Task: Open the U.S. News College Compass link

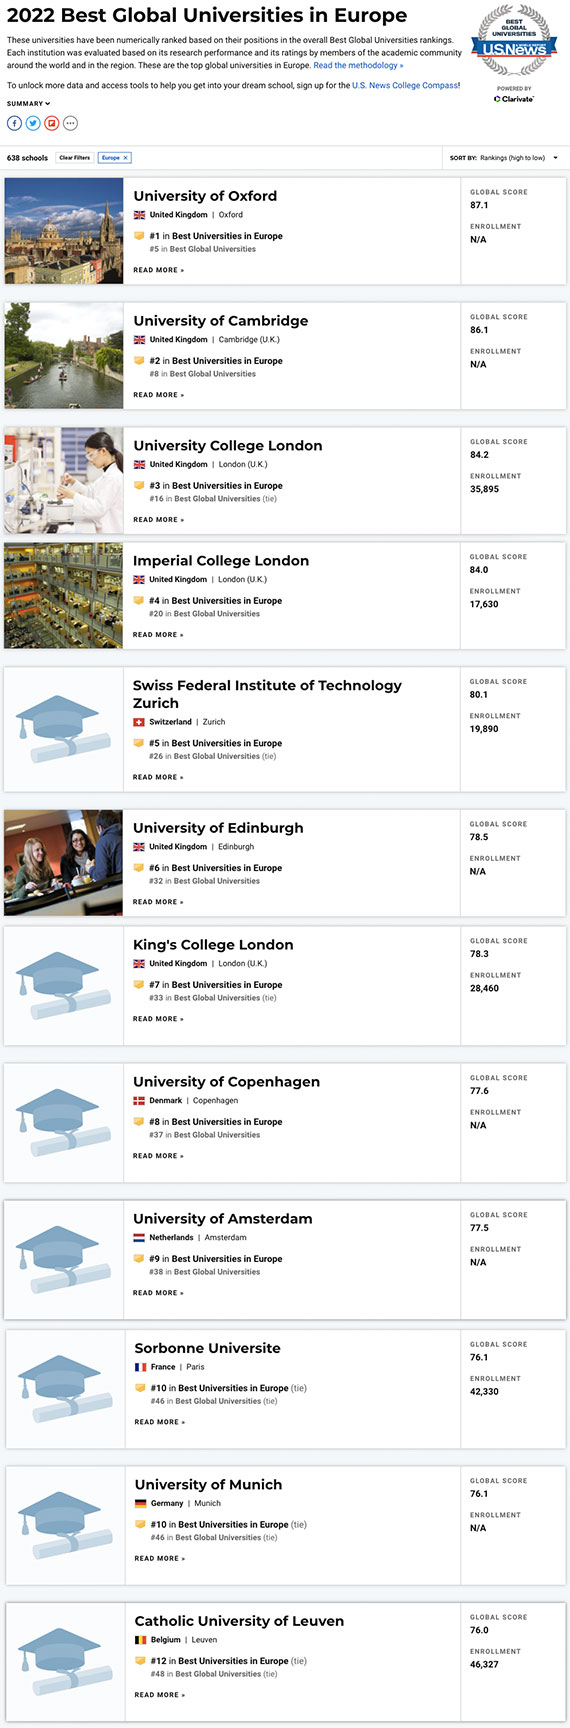Action: coord(405,86)
